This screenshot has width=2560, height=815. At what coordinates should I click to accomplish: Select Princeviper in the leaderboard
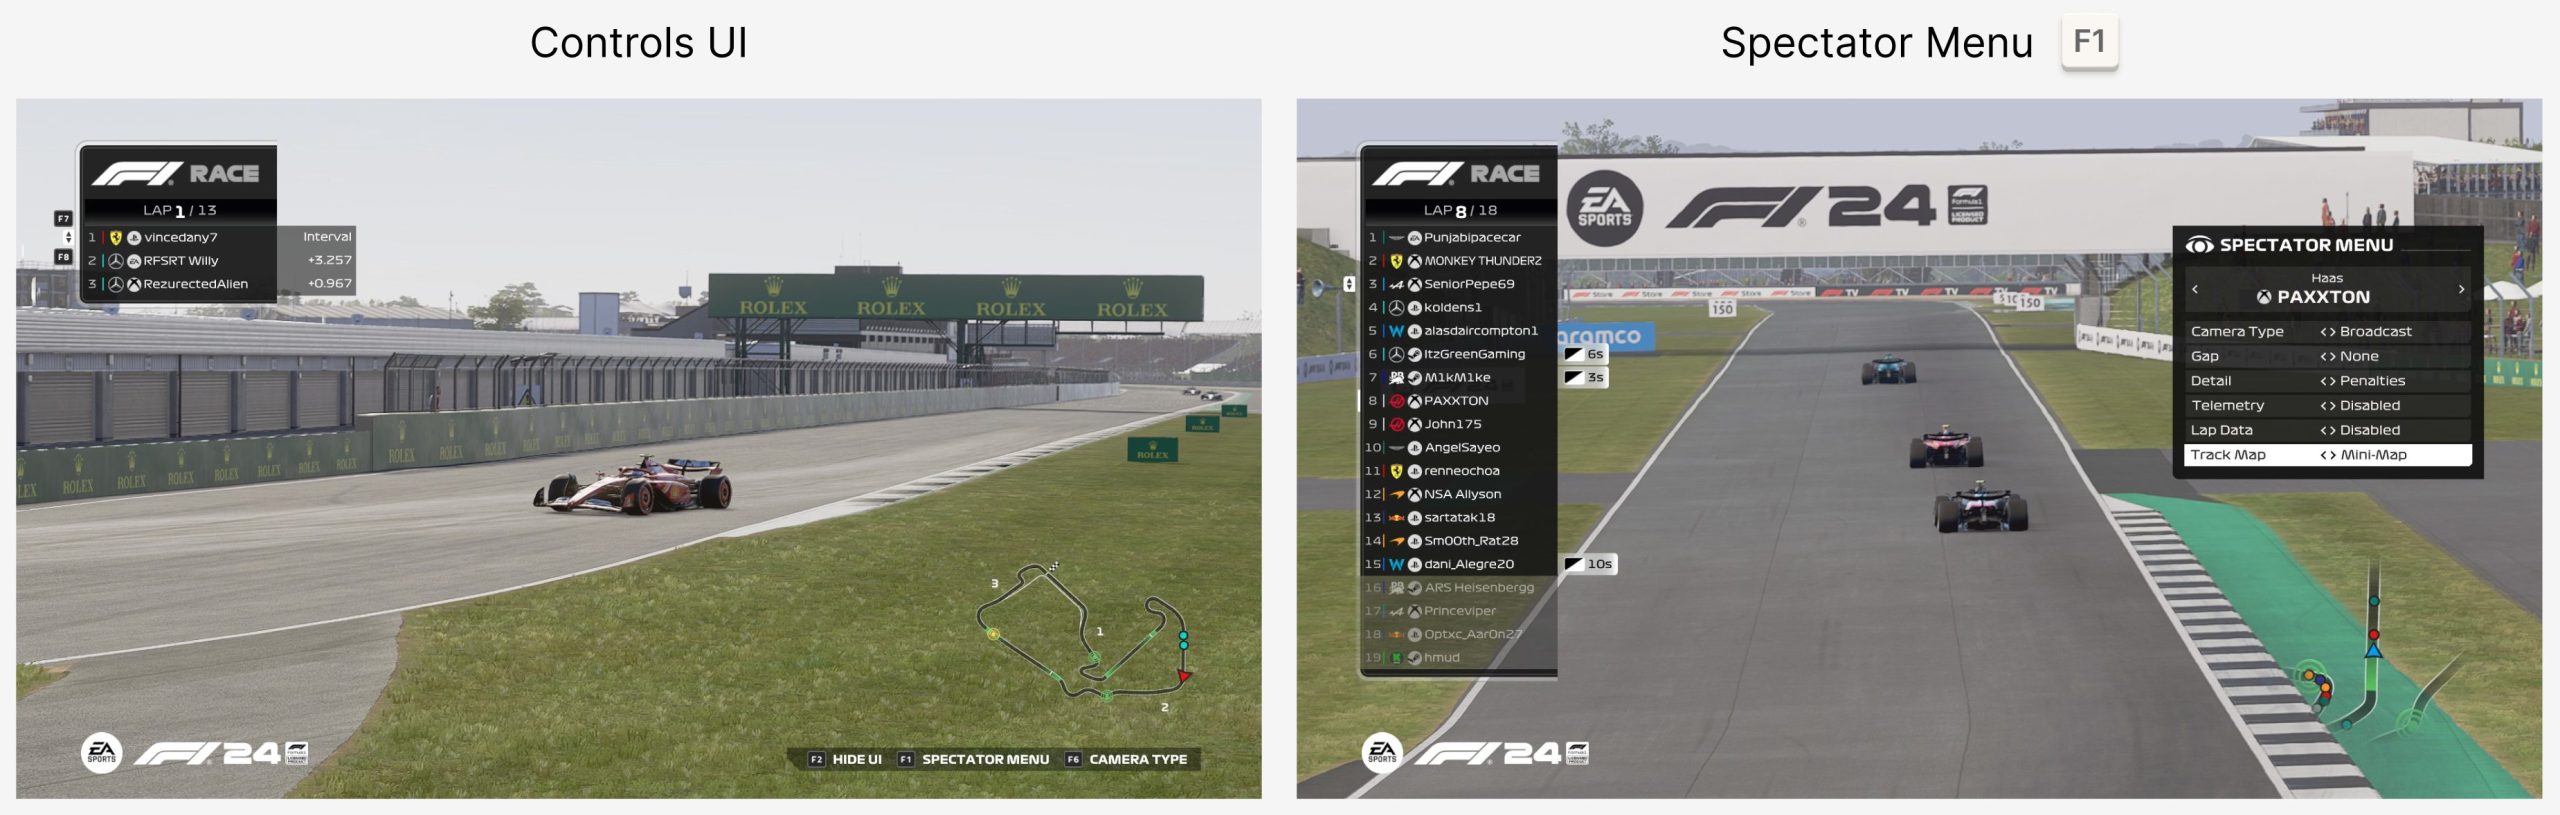point(1460,611)
